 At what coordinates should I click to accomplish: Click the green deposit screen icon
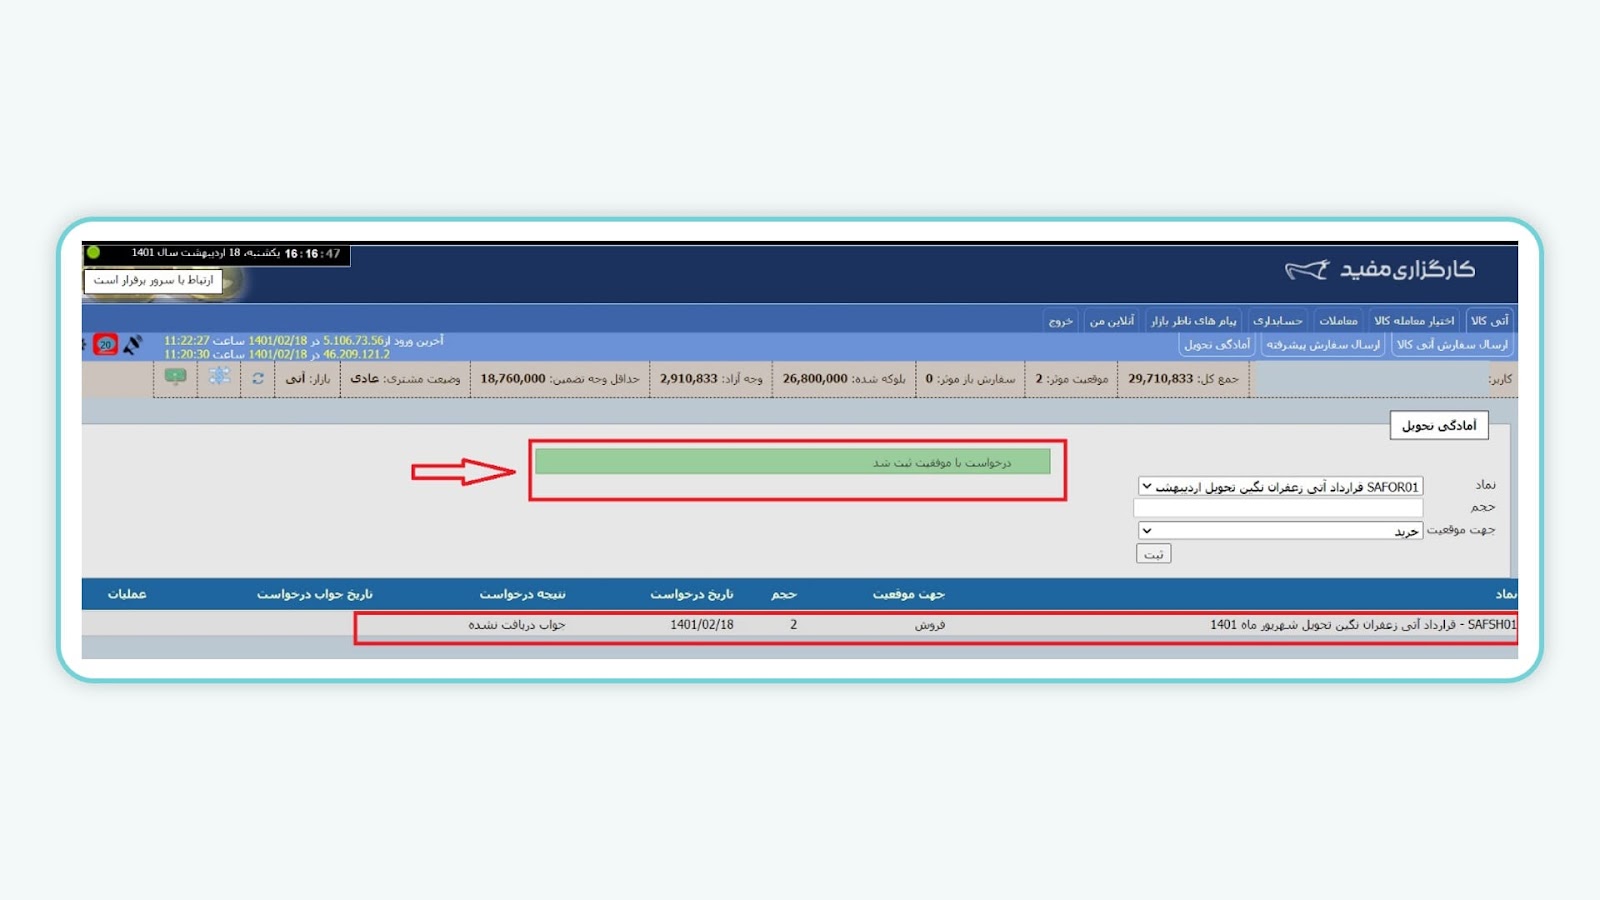point(175,377)
